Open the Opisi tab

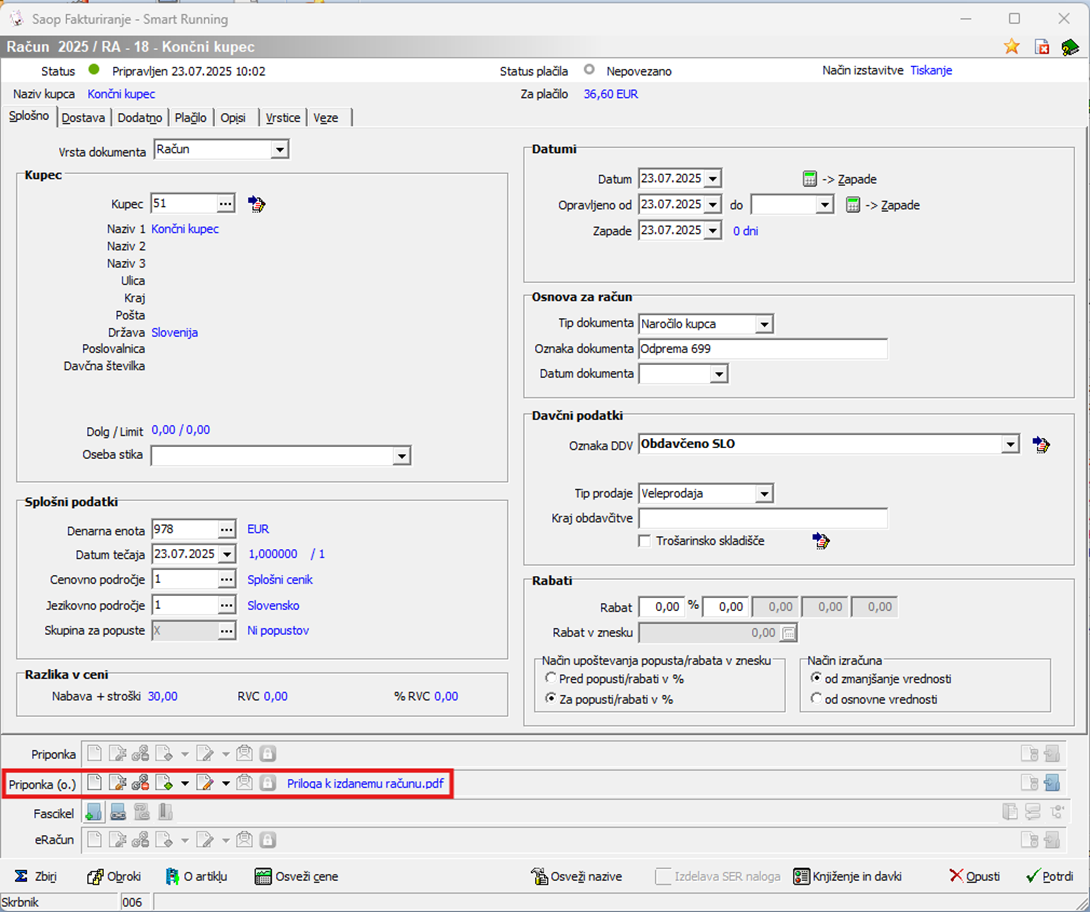pos(233,117)
